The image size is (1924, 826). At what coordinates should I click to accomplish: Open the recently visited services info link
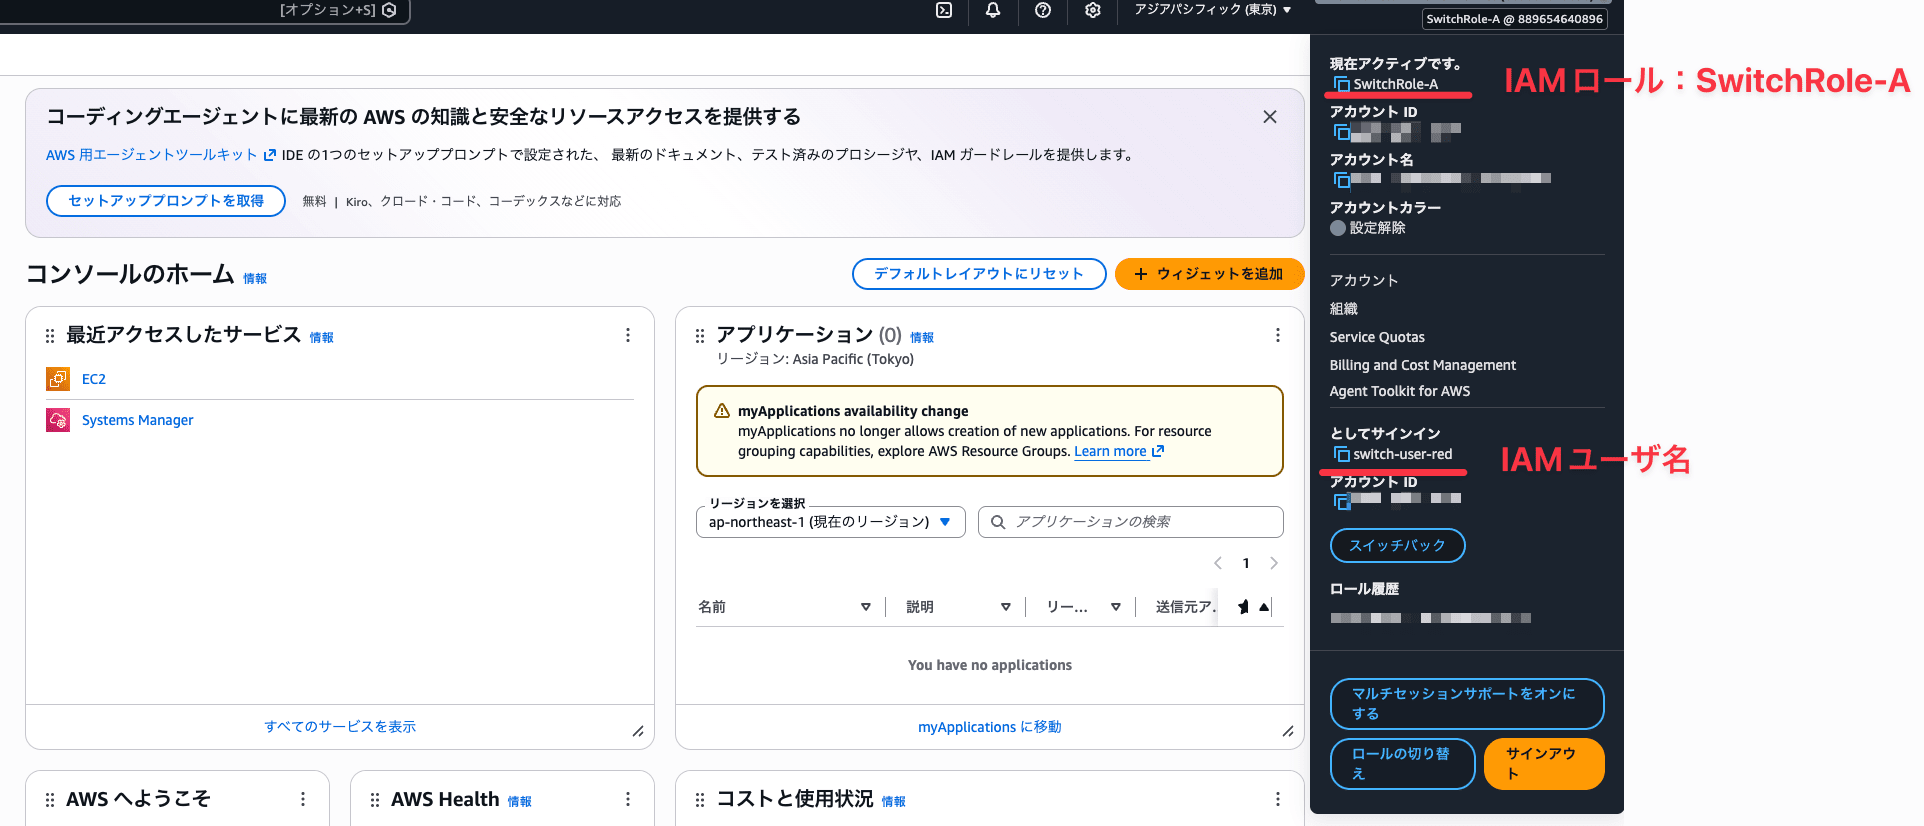pos(322,338)
